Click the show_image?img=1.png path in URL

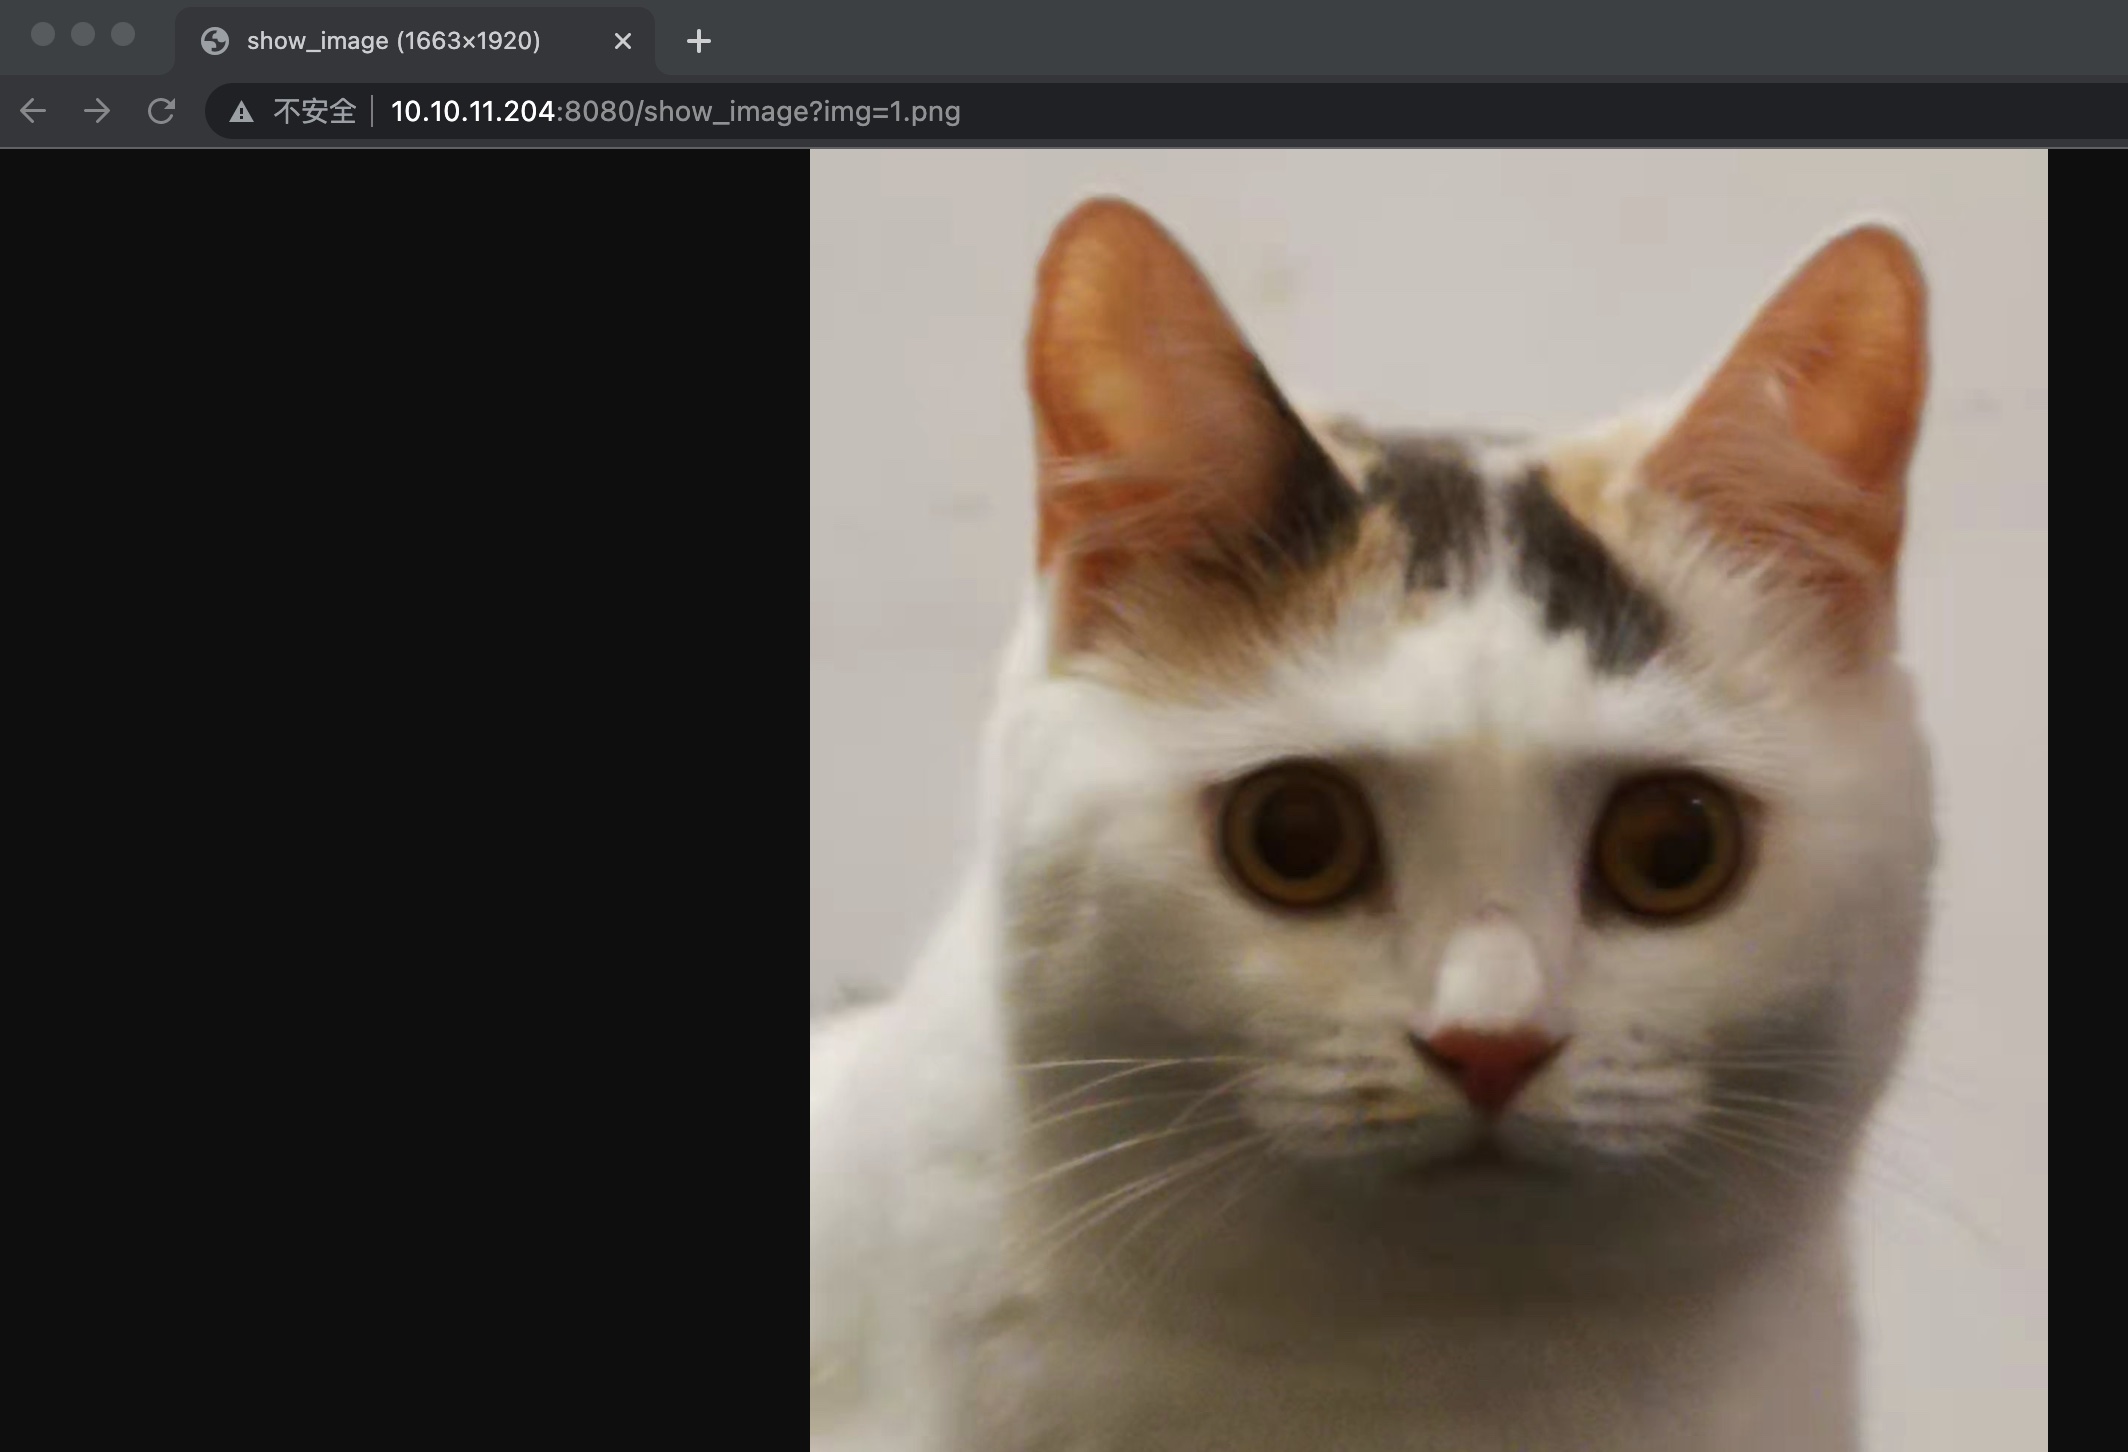pos(800,111)
